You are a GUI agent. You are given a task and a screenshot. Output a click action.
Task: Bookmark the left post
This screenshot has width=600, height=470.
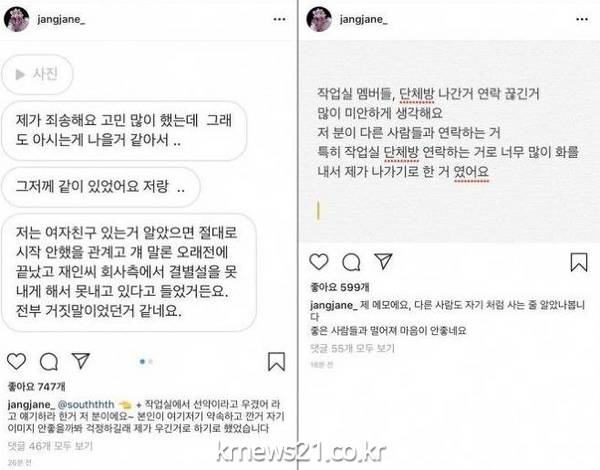click(276, 362)
